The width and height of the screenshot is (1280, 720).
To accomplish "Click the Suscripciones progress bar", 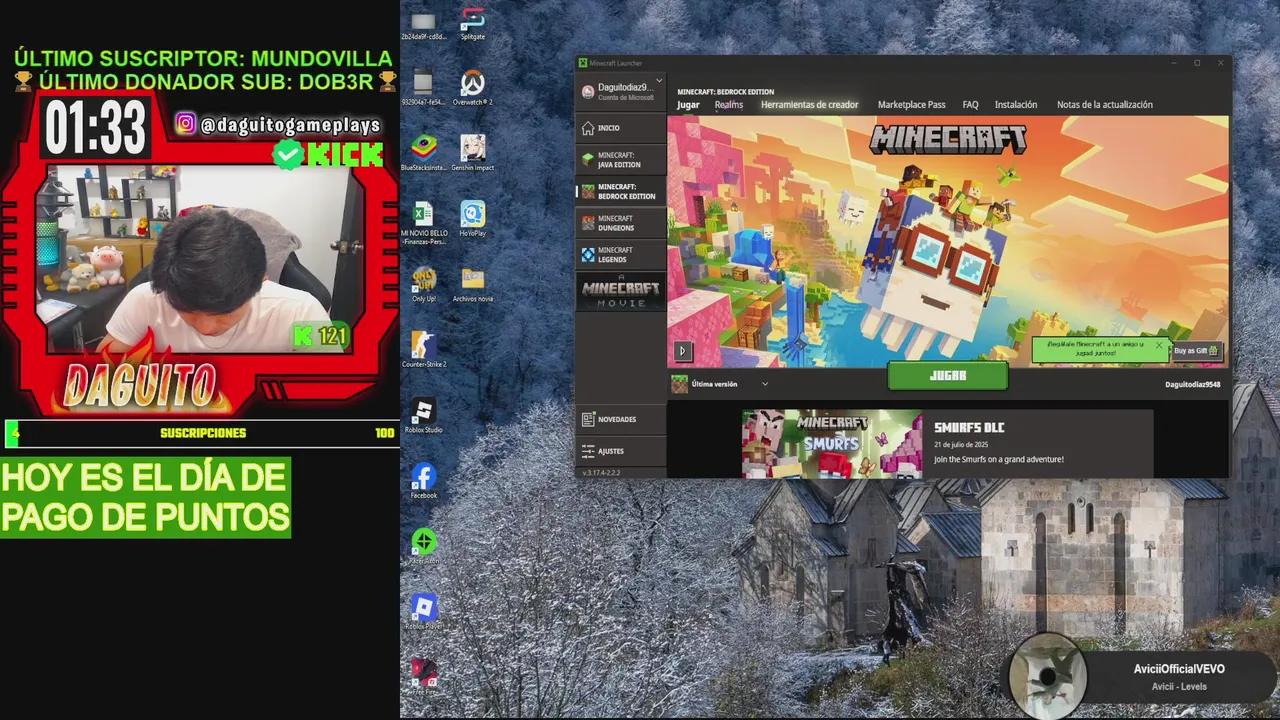I will click(x=200, y=433).
